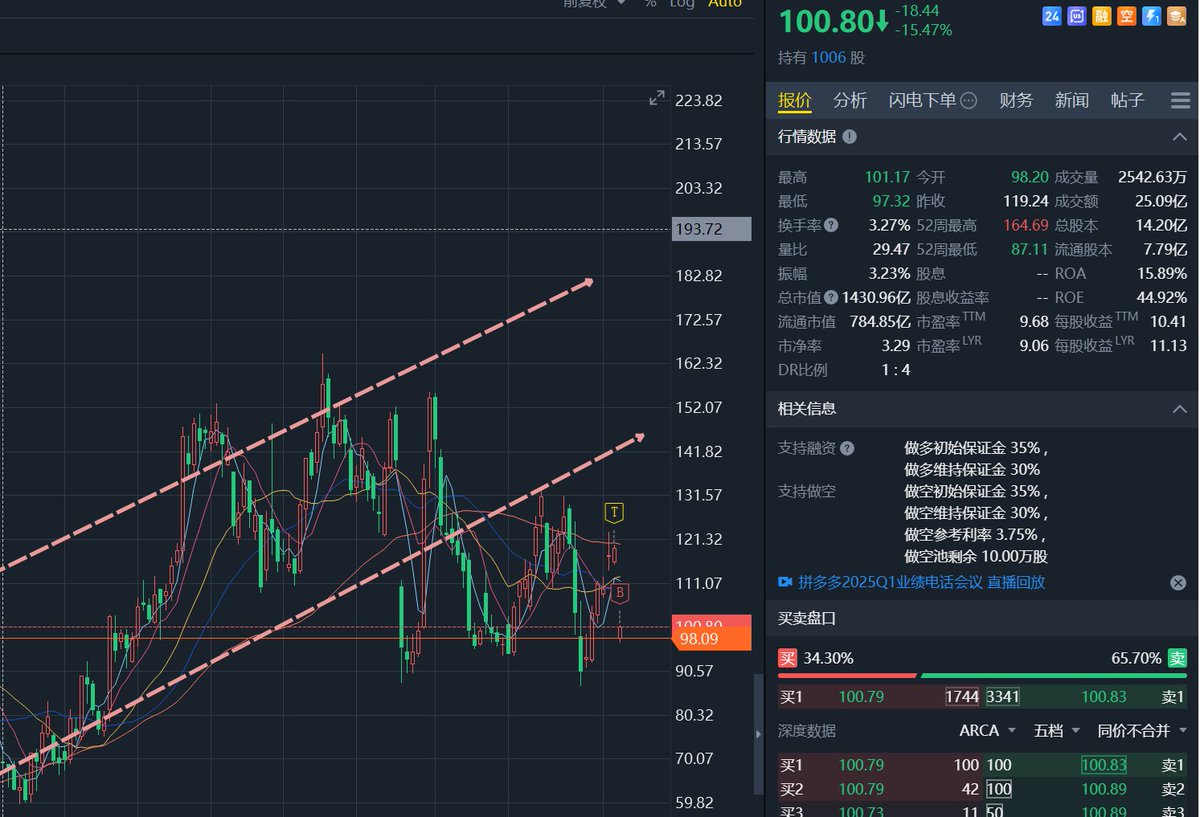Toggle Auto scale on the chart

pos(725,5)
